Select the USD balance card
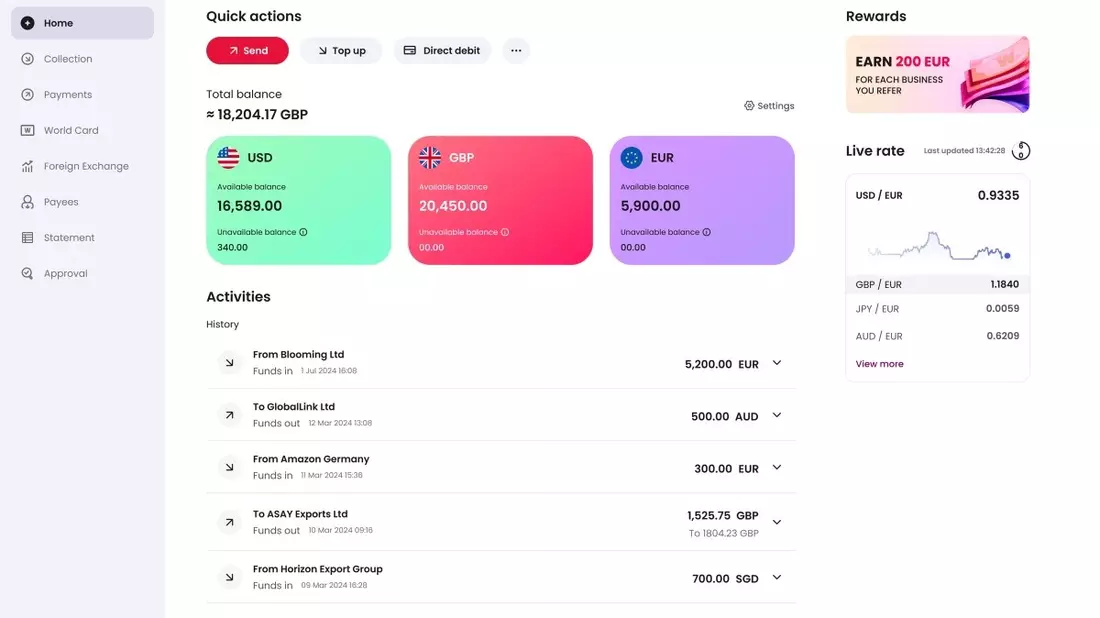The width and height of the screenshot is (1100, 618). [298, 201]
